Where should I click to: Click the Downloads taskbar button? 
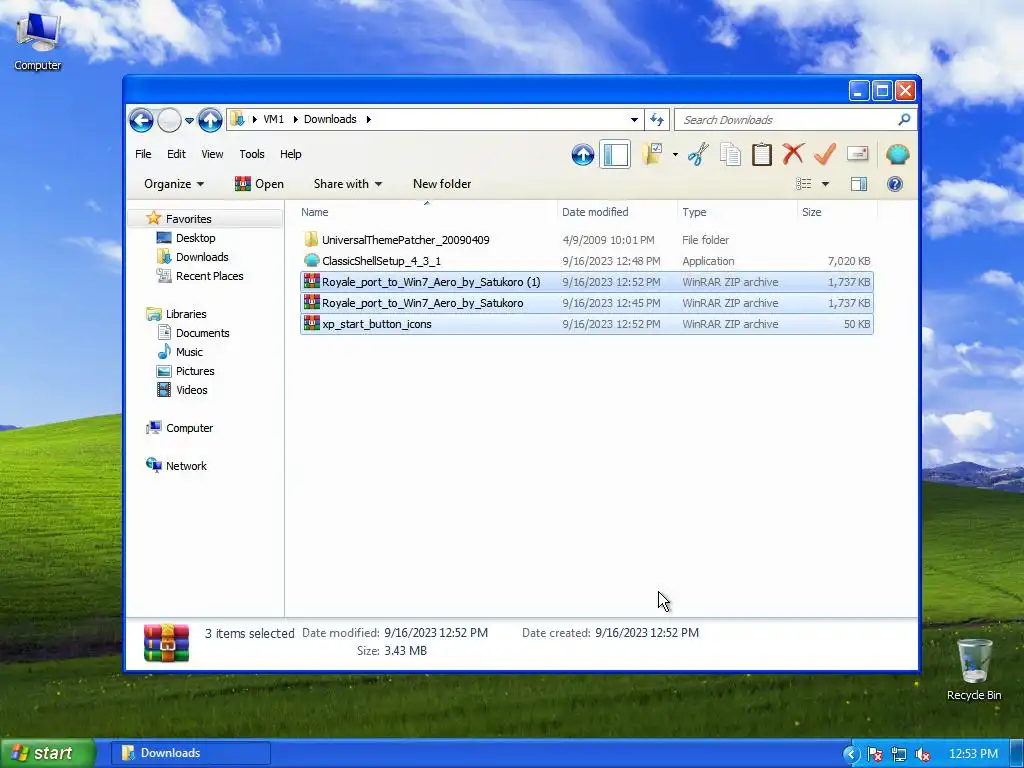point(190,753)
